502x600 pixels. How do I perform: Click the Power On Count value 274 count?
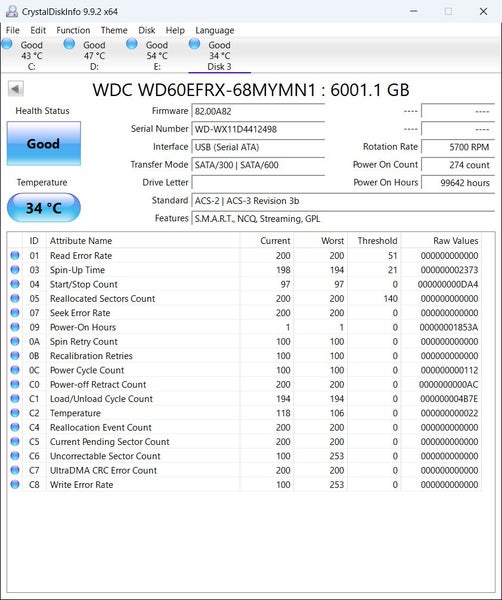coord(458,165)
